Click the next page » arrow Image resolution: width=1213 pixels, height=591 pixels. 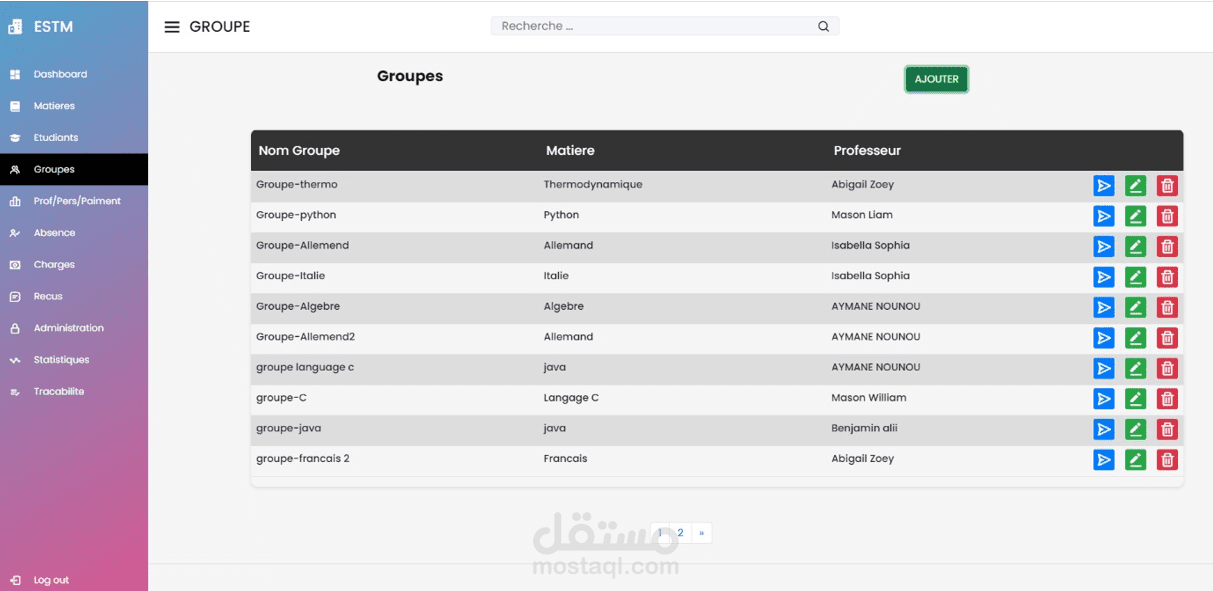701,533
